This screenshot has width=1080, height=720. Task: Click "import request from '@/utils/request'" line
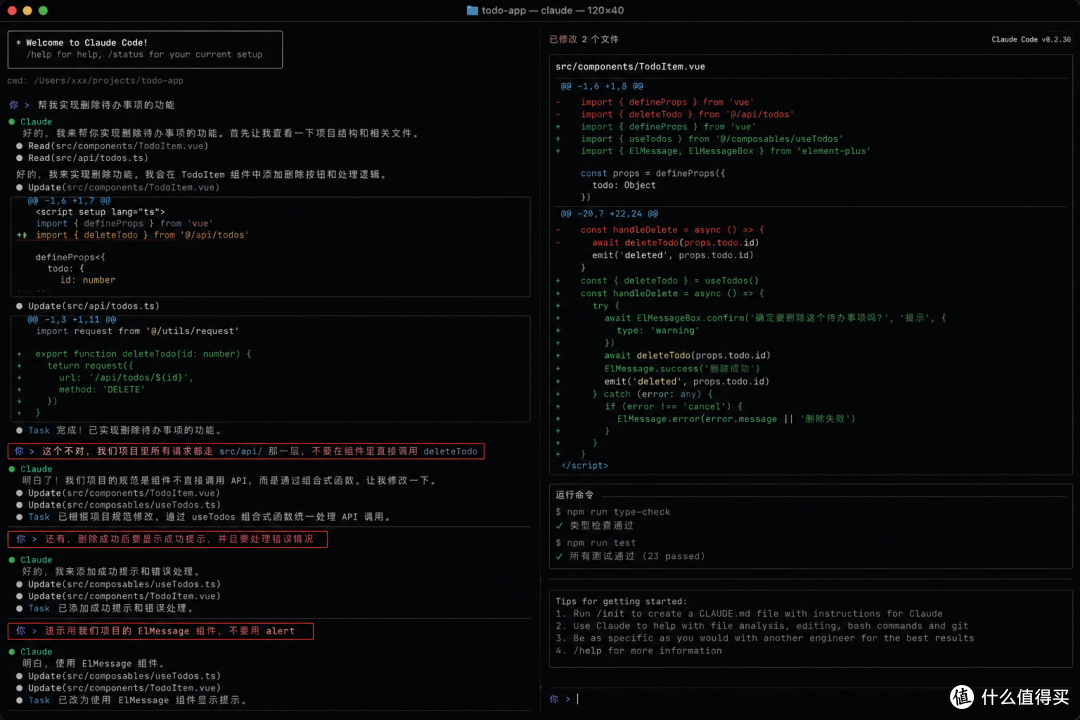coord(137,331)
